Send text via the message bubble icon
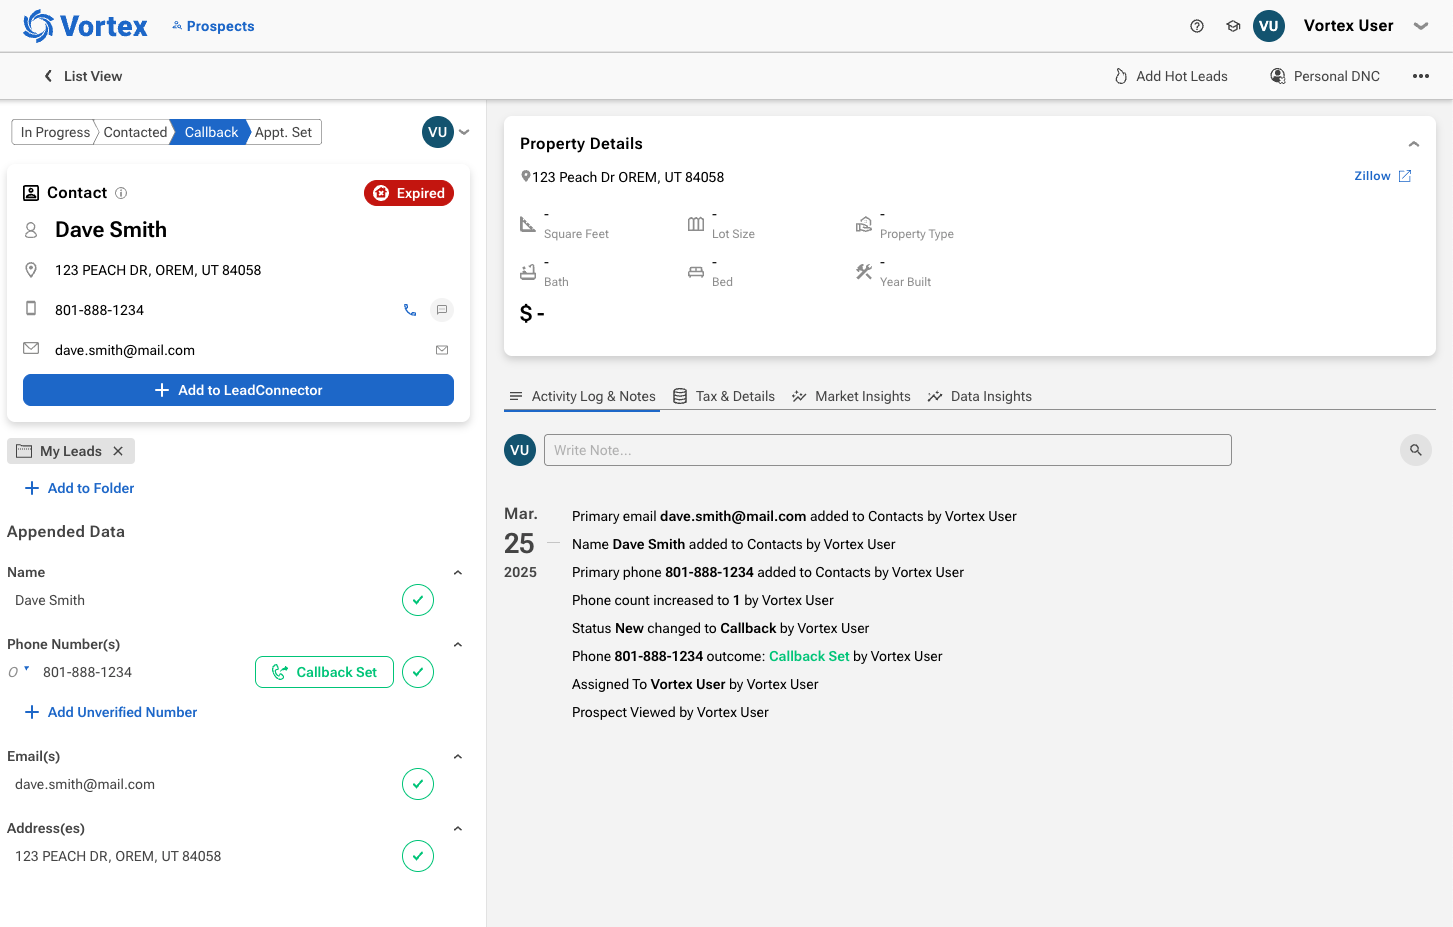1453x927 pixels. click(x=442, y=310)
